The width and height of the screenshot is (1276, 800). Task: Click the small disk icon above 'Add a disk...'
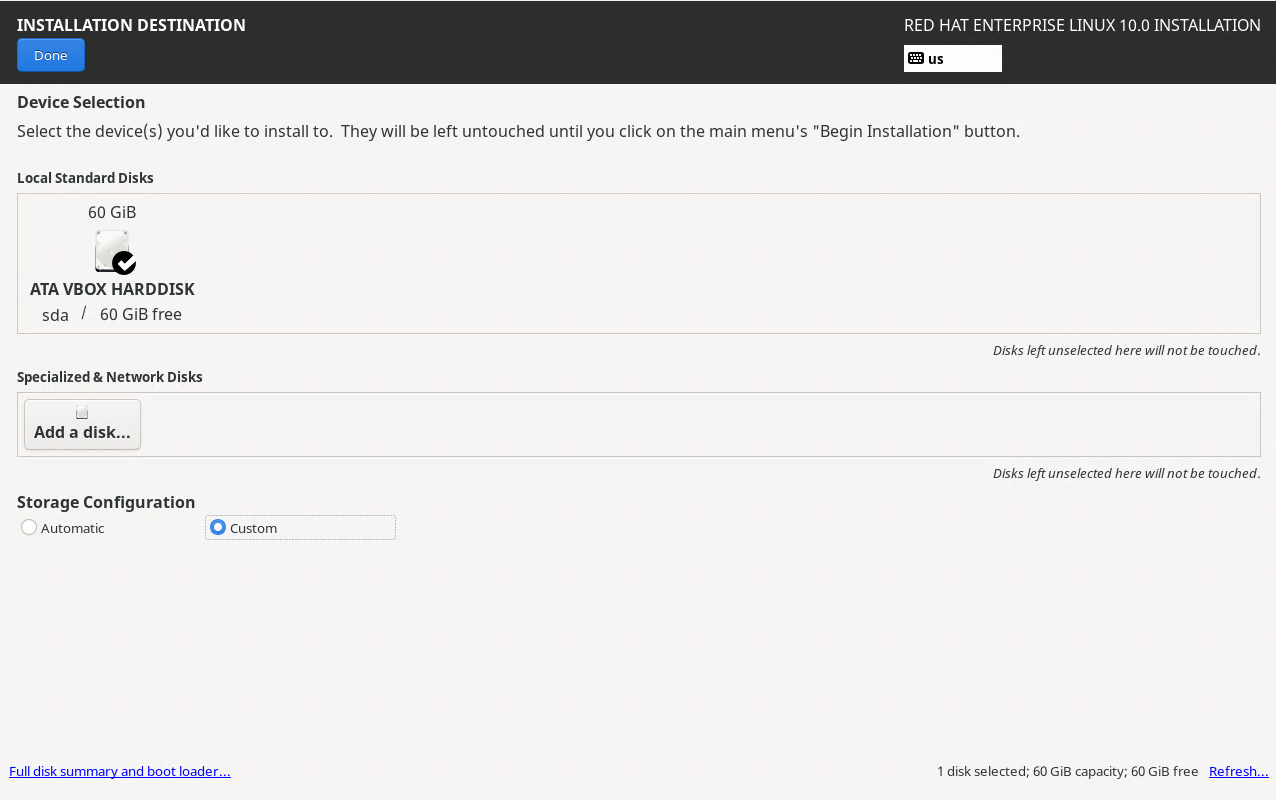point(82,412)
